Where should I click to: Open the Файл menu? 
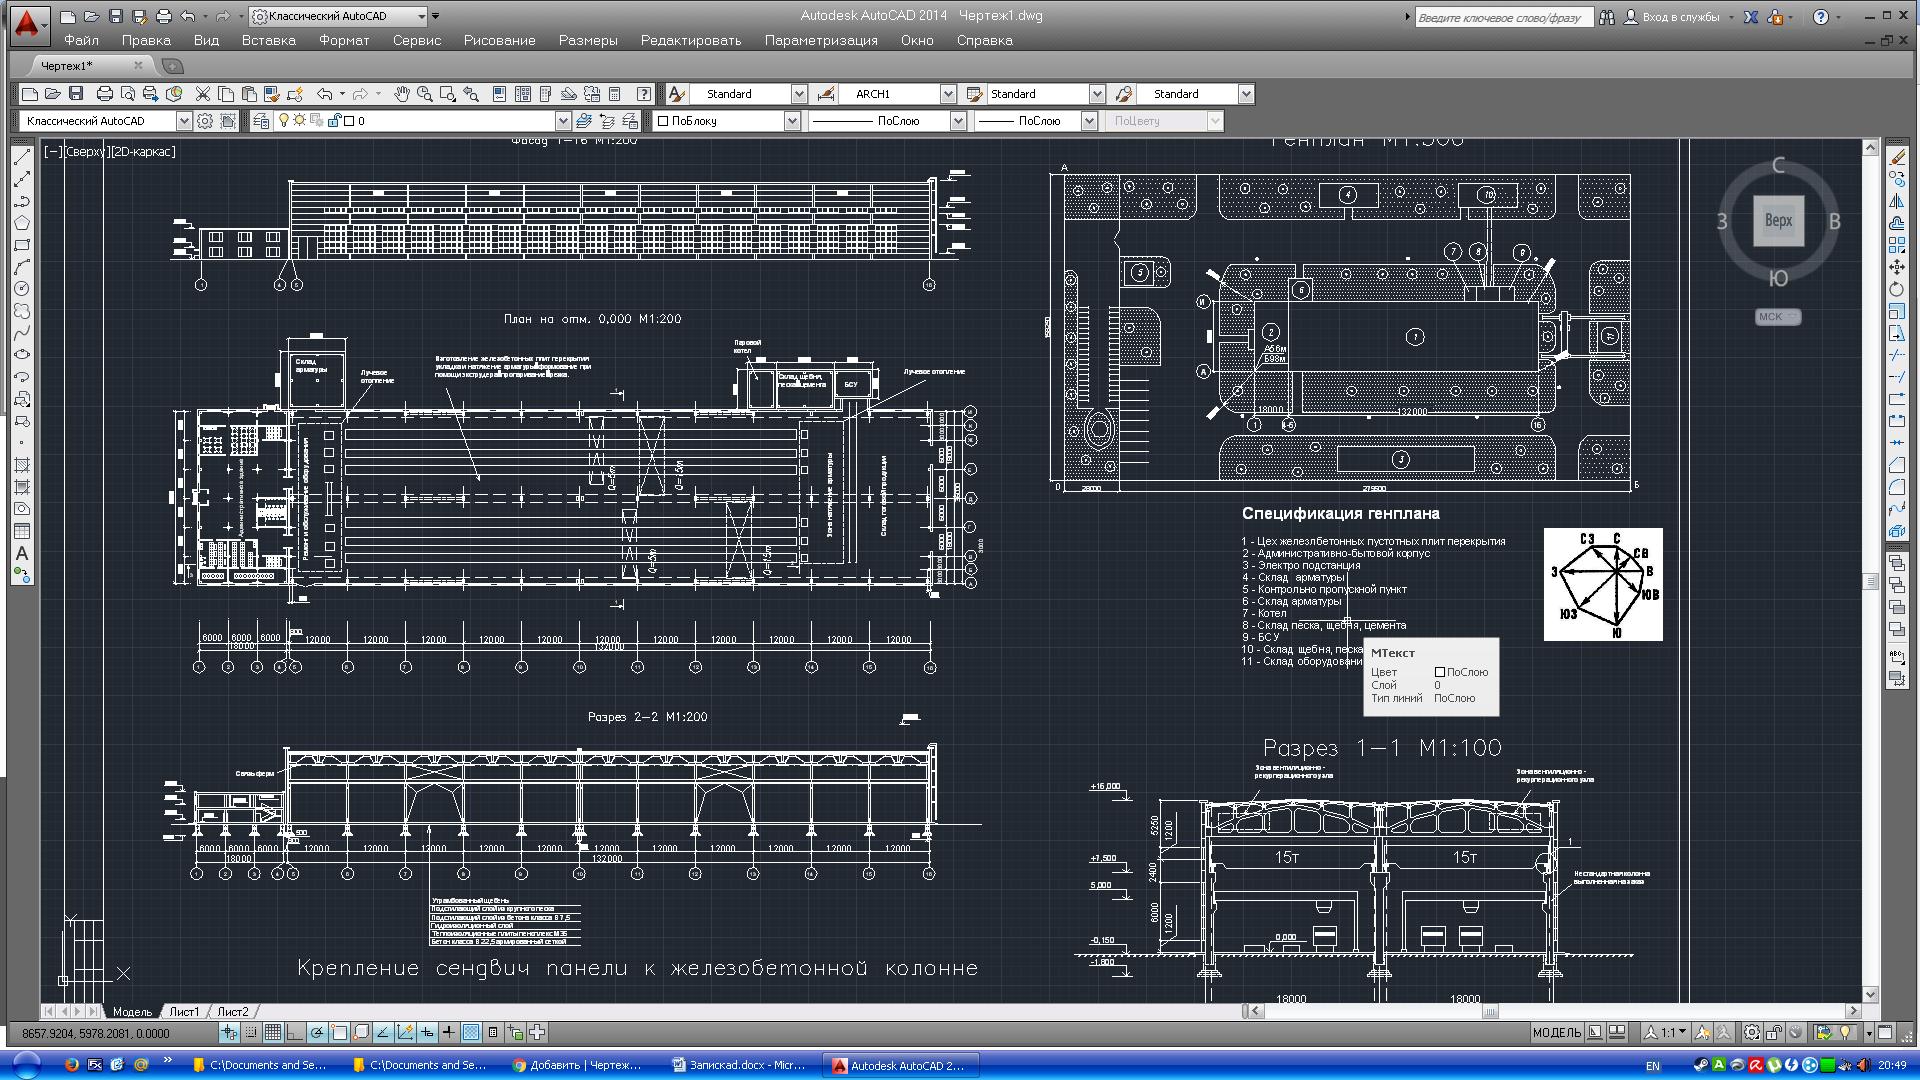pyautogui.click(x=82, y=41)
